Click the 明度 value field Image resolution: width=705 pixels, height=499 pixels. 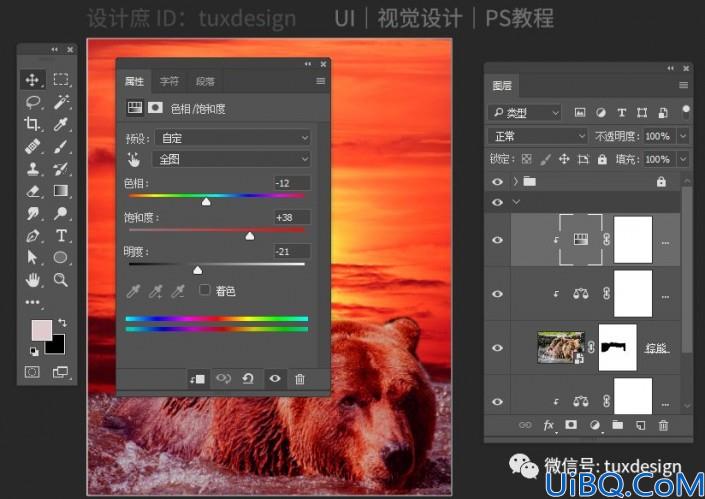(292, 251)
